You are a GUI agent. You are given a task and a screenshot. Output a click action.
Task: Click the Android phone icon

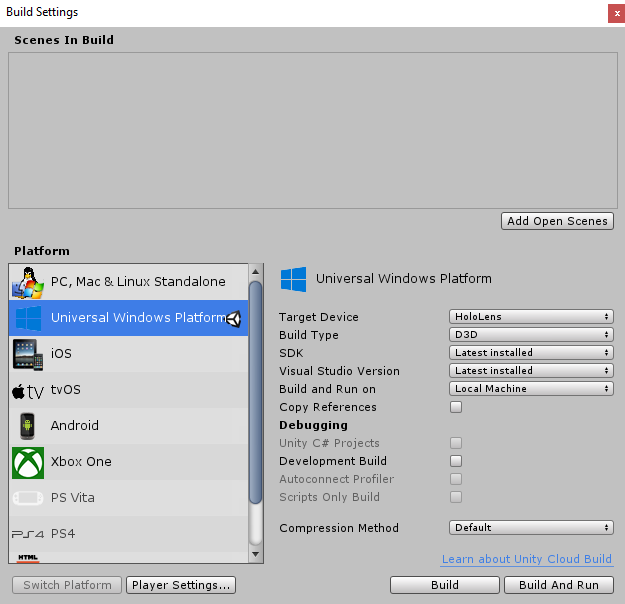[x=27, y=426]
